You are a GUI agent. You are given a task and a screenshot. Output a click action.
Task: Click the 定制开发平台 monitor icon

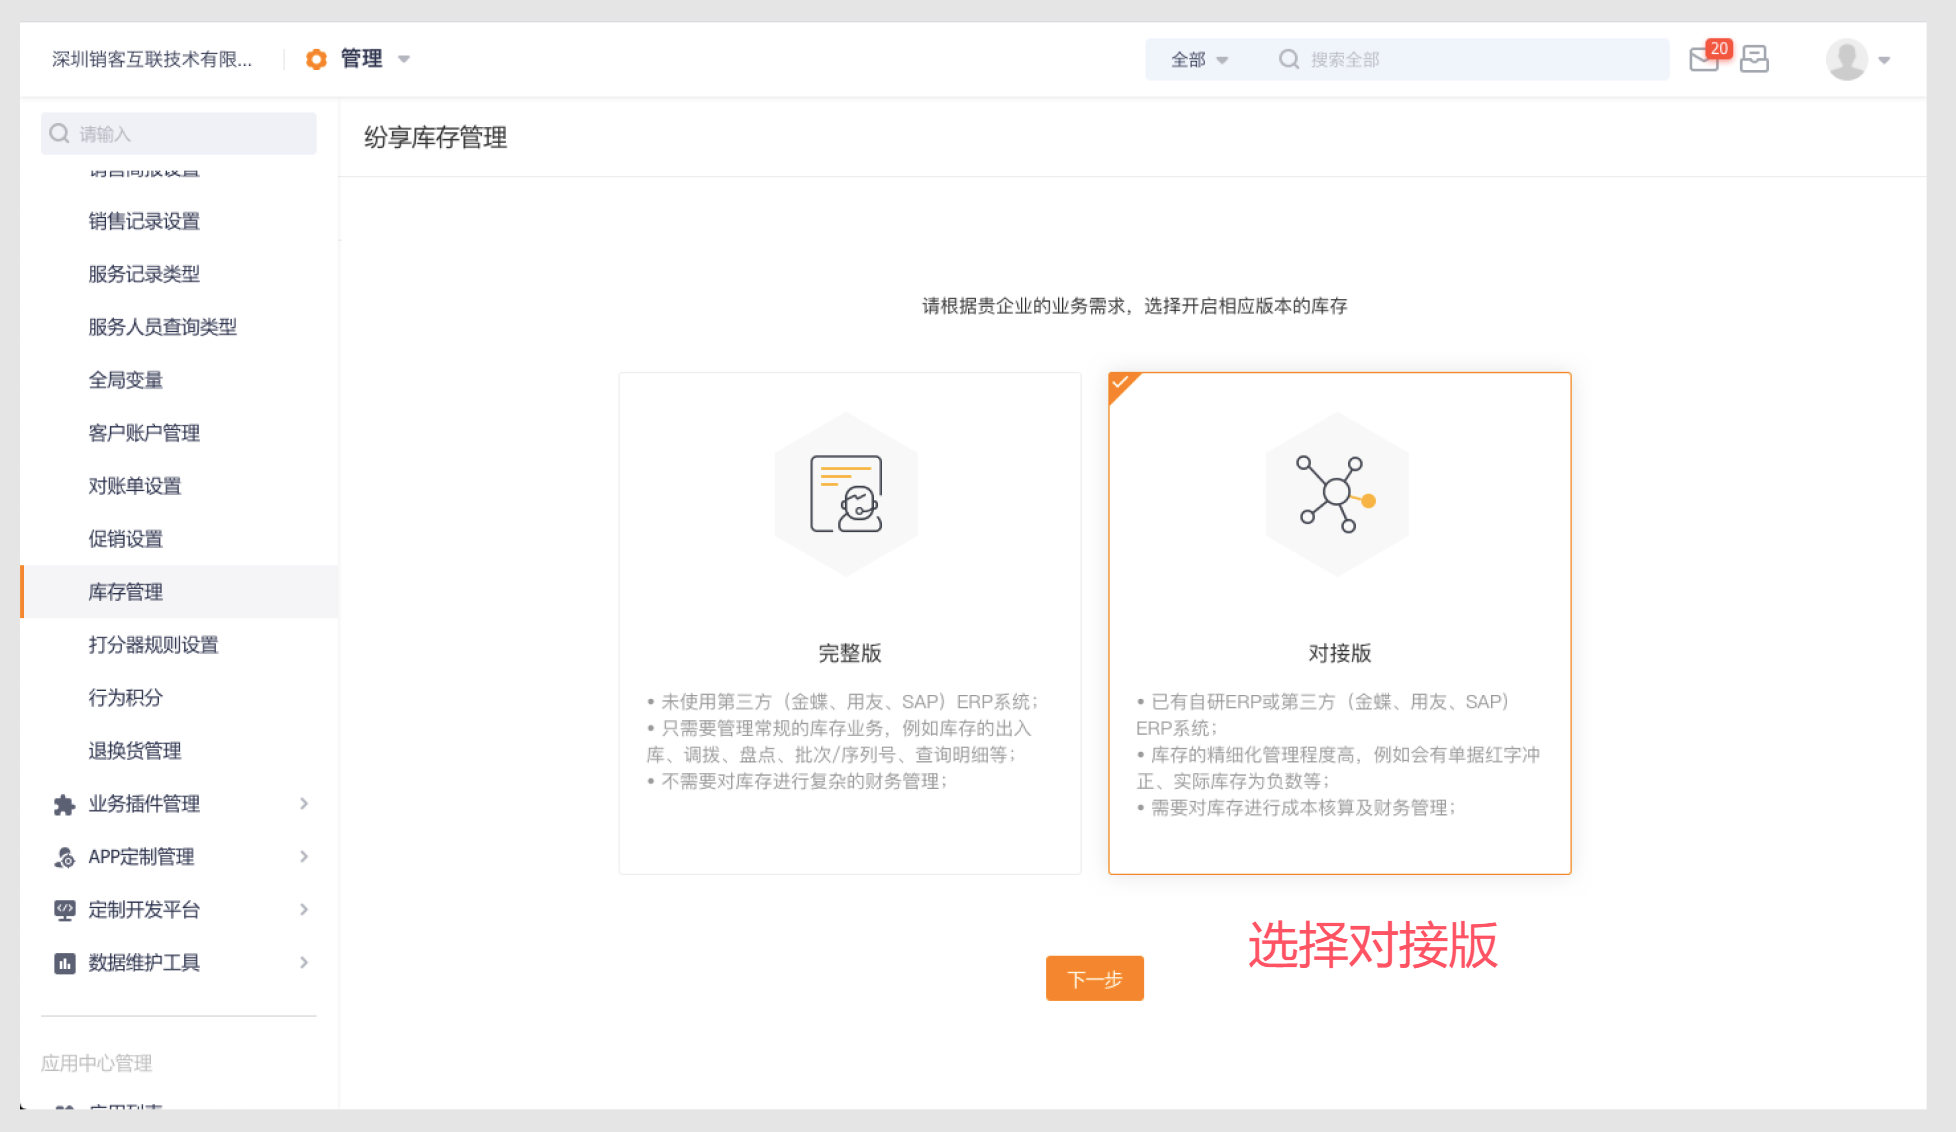tap(64, 910)
